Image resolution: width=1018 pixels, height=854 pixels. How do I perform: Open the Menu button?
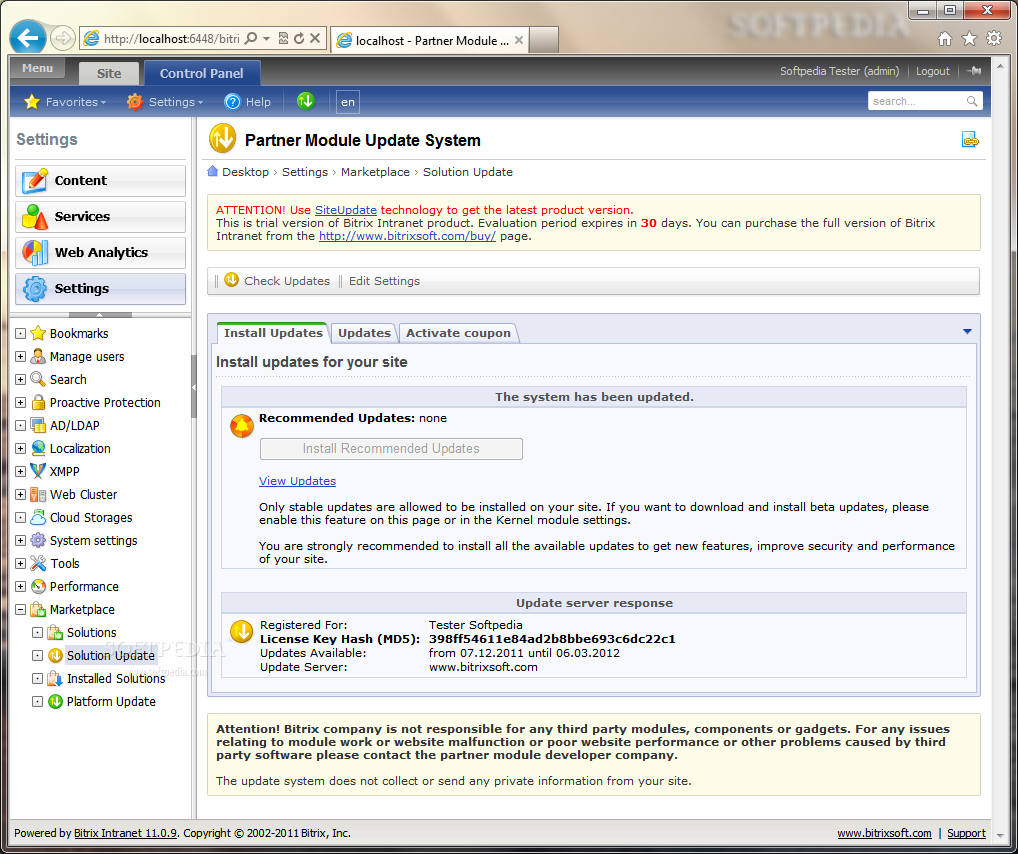click(x=38, y=68)
